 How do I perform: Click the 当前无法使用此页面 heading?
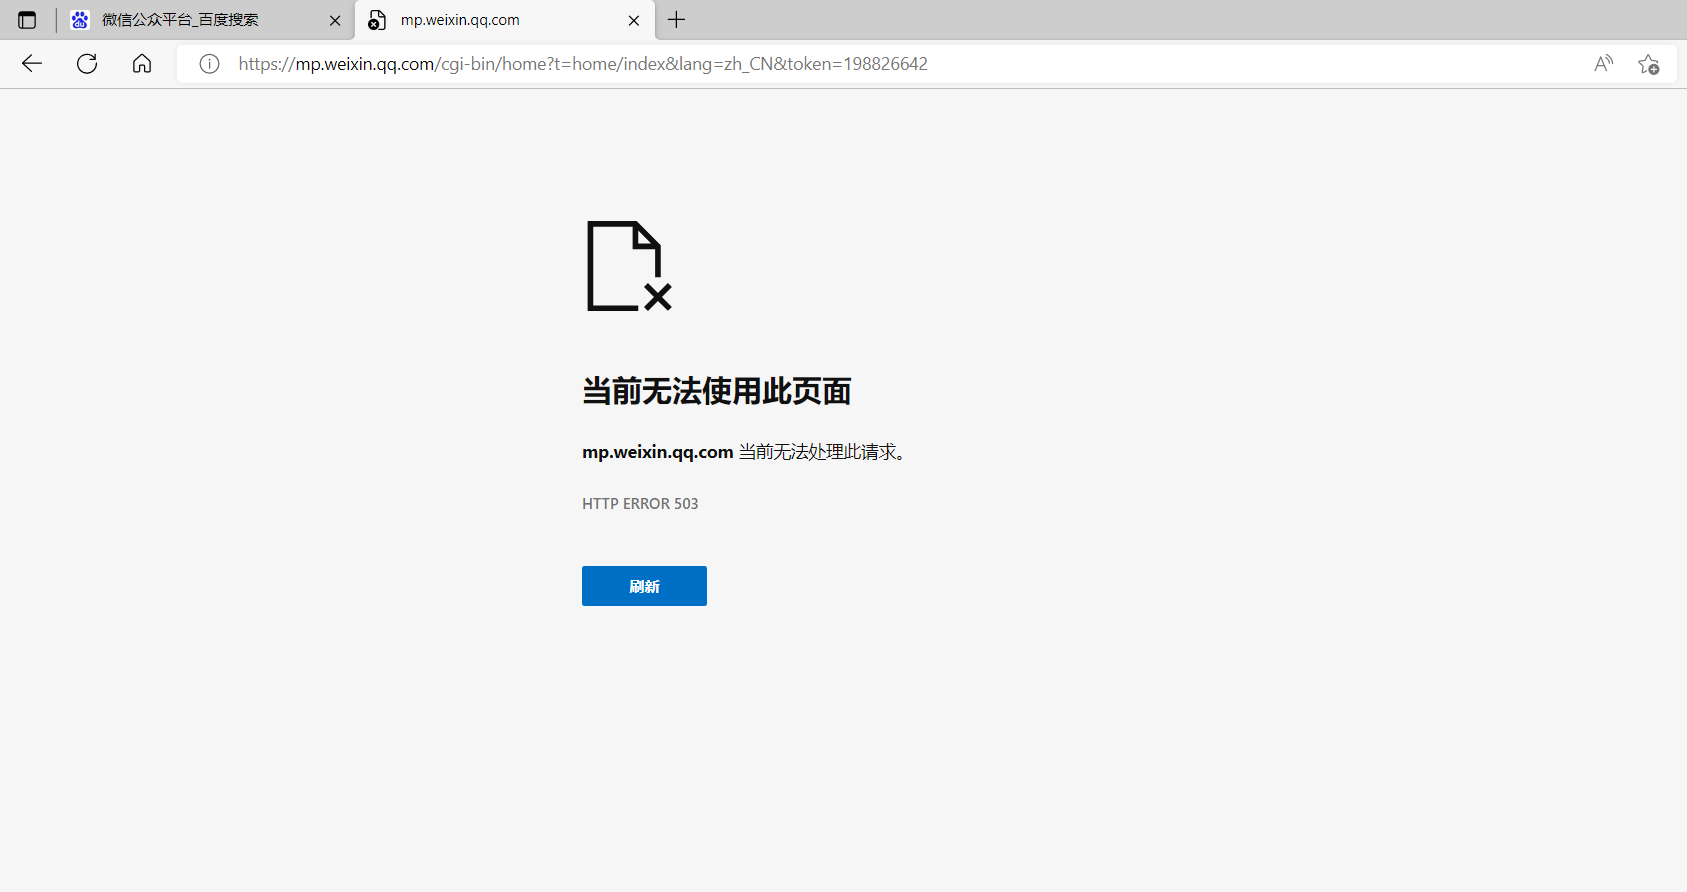(717, 391)
